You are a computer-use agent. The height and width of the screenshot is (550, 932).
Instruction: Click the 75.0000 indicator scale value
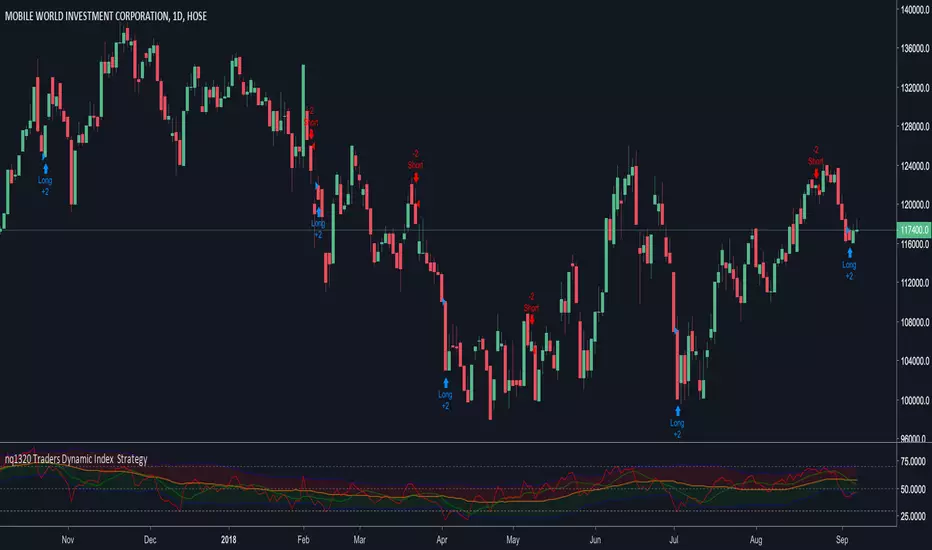[x=913, y=461]
